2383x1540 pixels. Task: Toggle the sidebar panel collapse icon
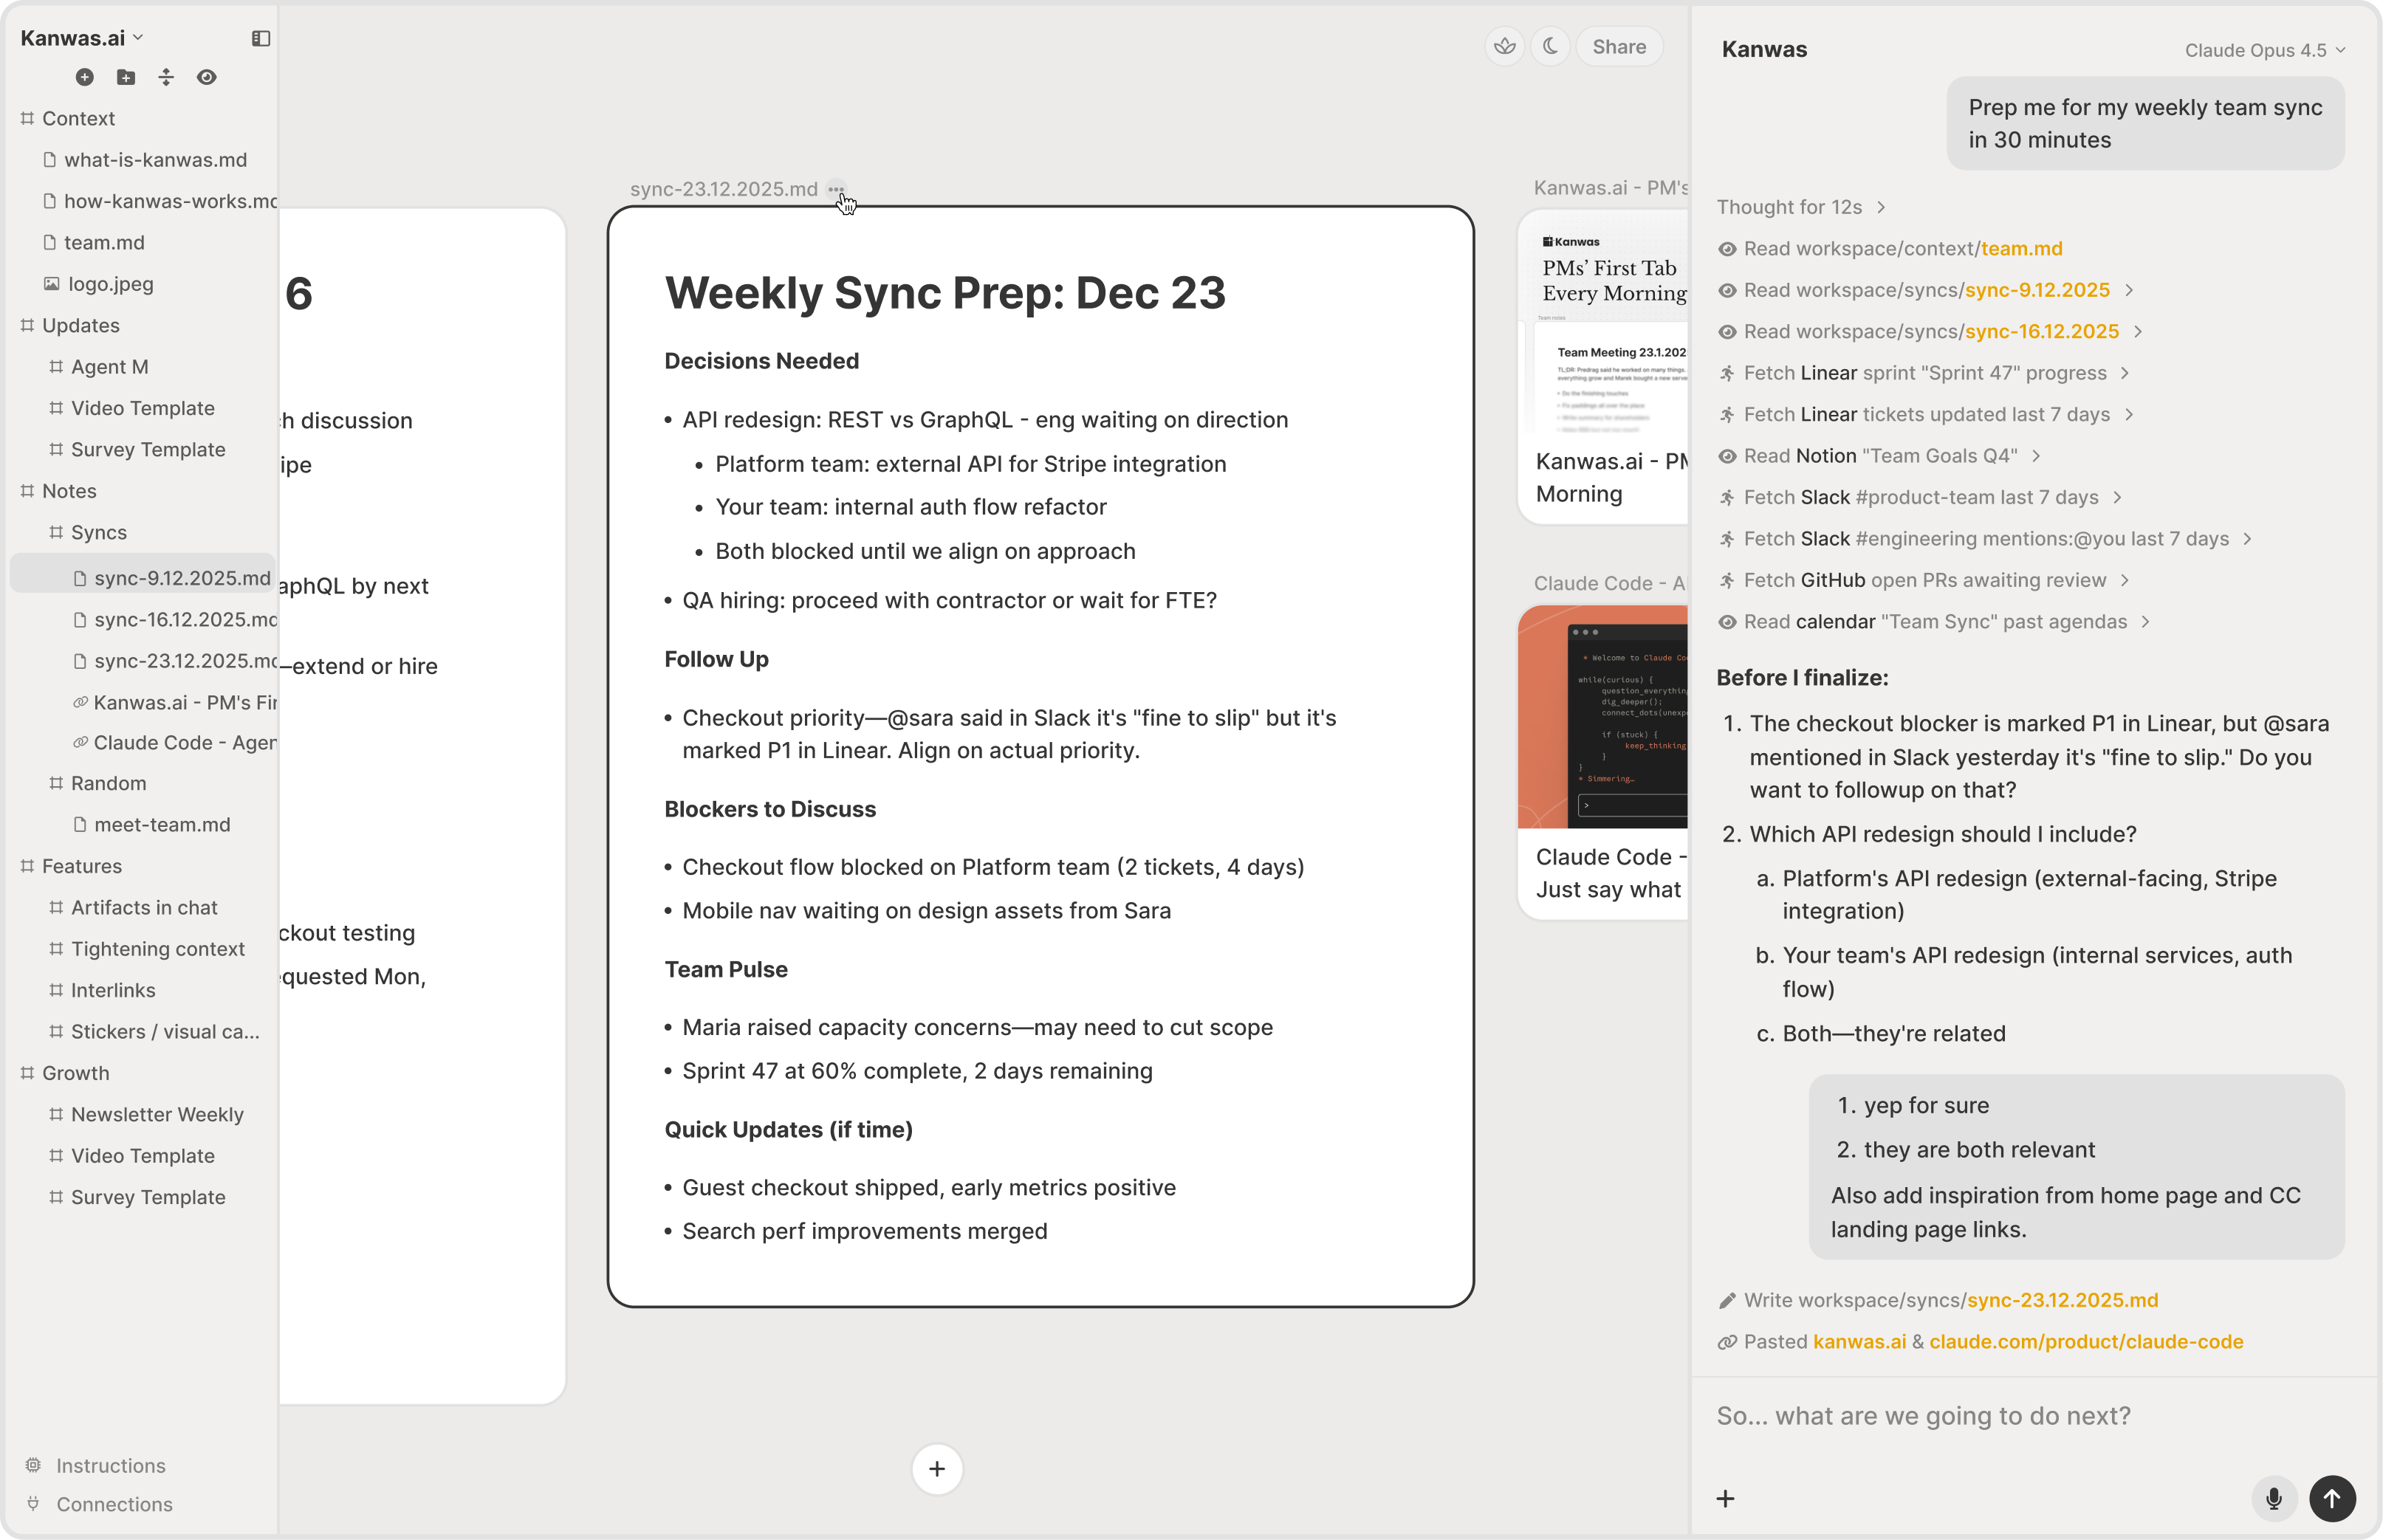pyautogui.click(x=261, y=38)
